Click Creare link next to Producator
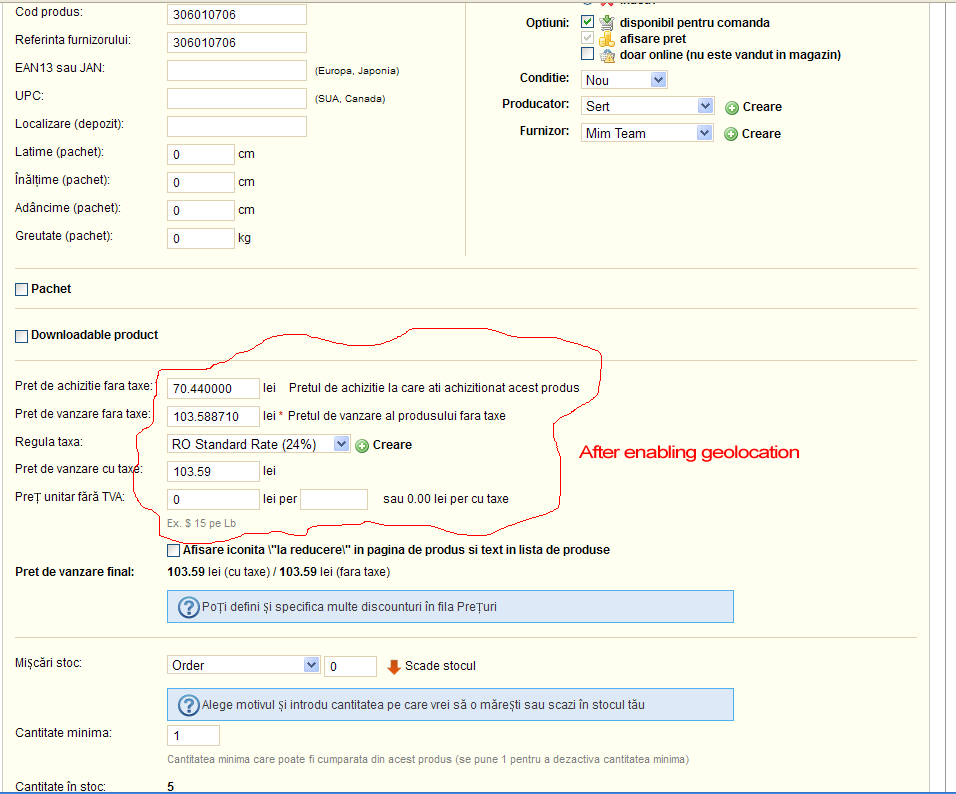The image size is (956, 794). pyautogui.click(x=762, y=107)
